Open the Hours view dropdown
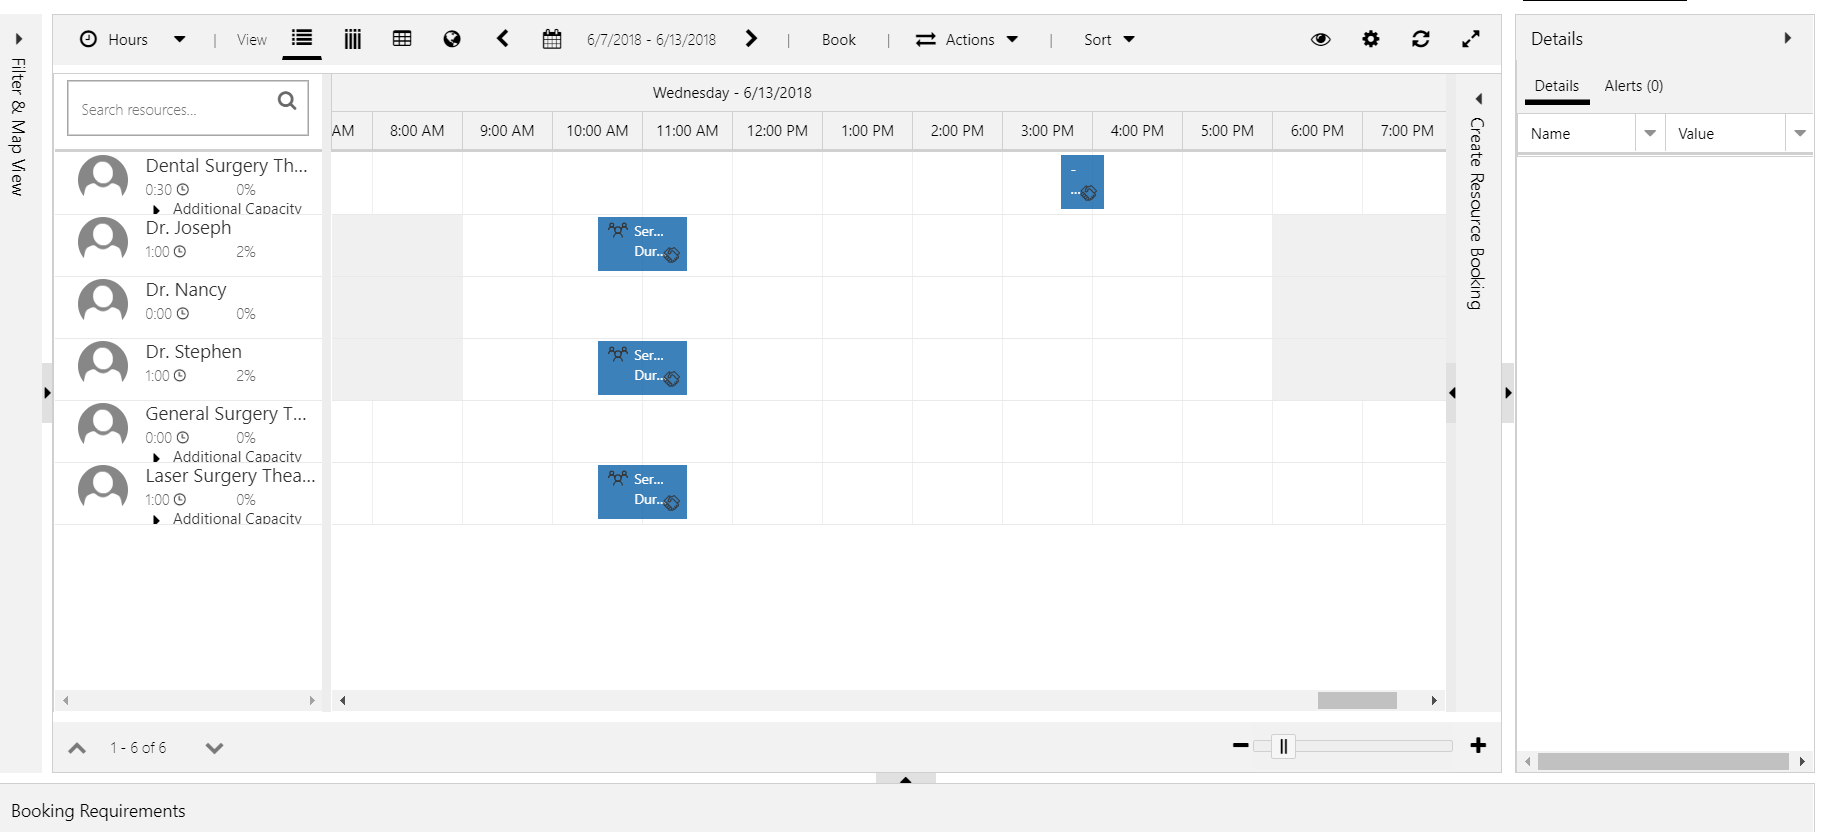 pyautogui.click(x=132, y=40)
